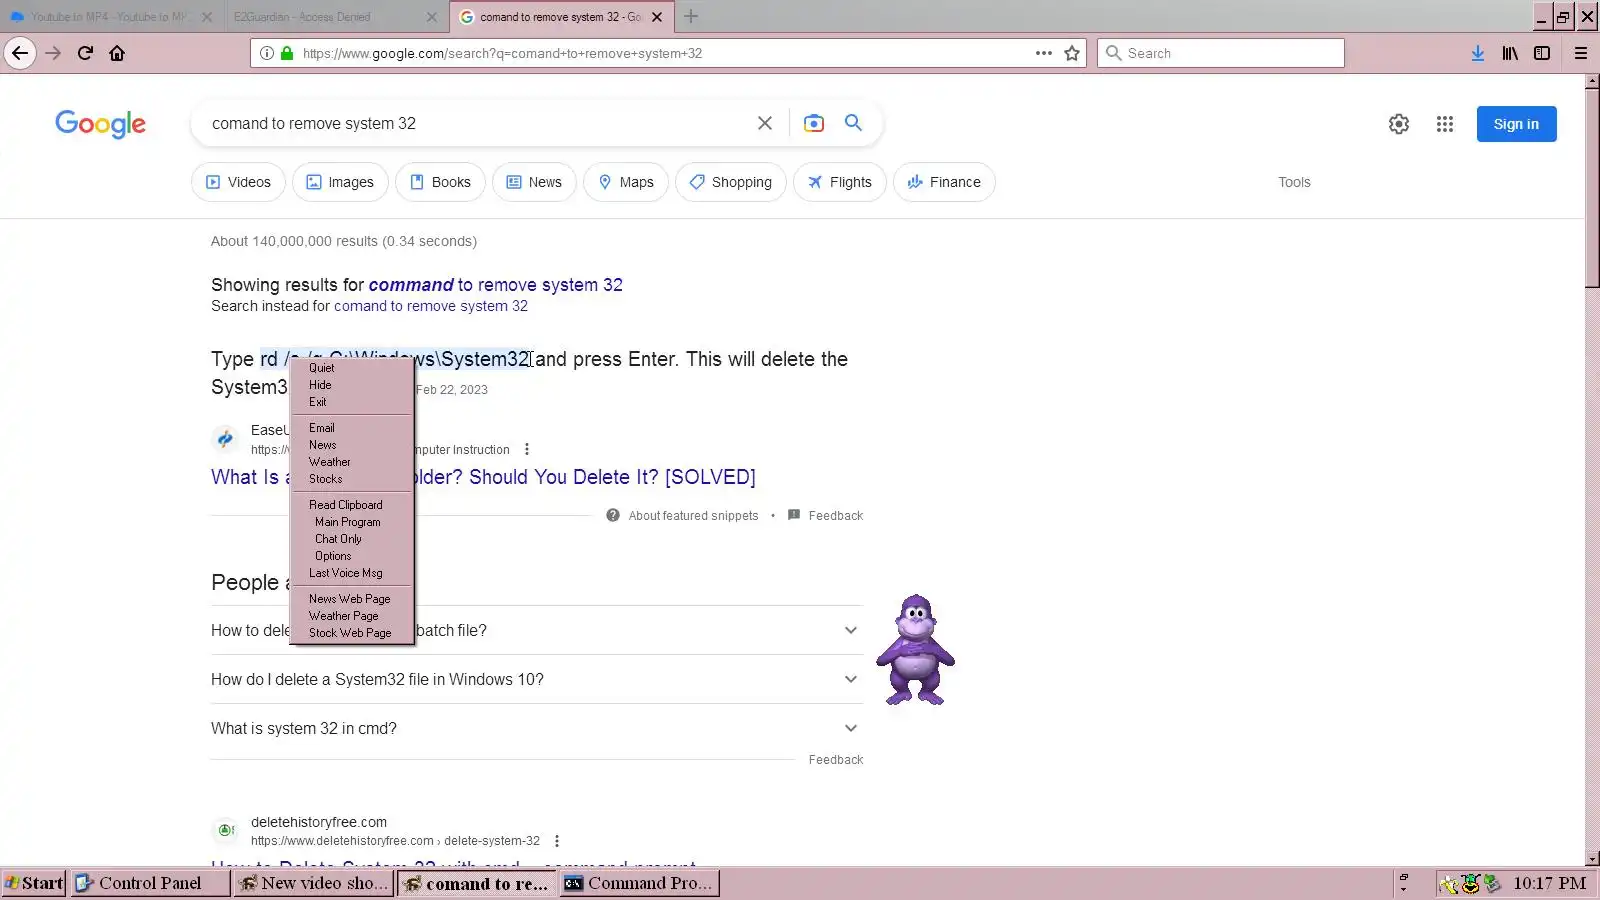This screenshot has height=900, width=1600.
Task: Switch to Command Prompt taskbar button
Action: click(640, 883)
